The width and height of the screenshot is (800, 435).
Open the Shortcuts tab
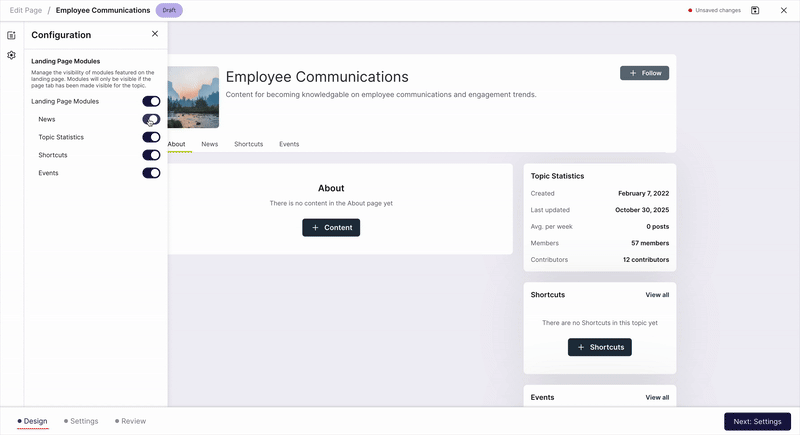pos(248,144)
